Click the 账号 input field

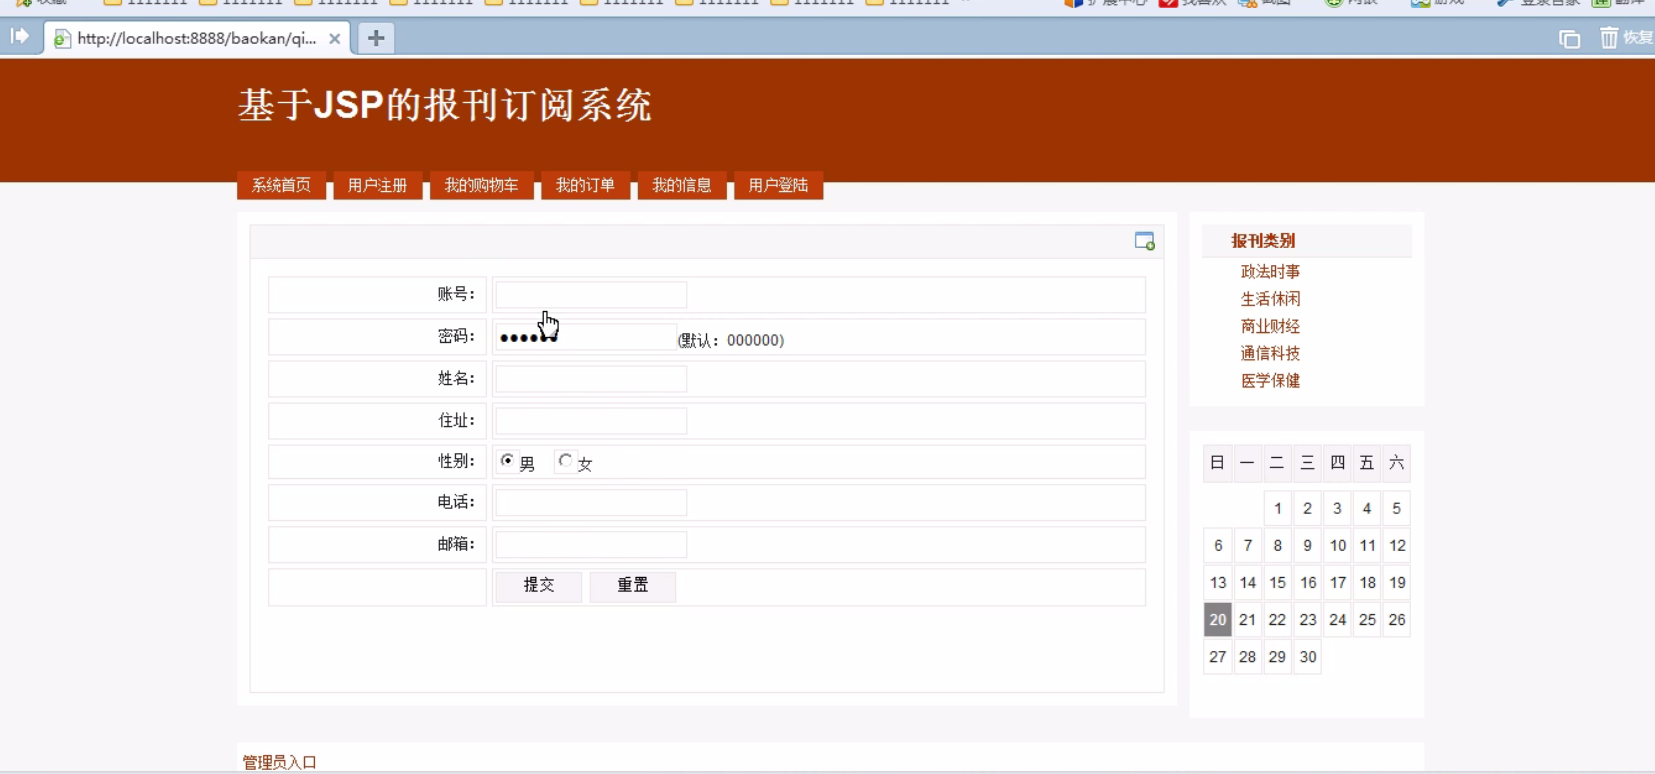[591, 294]
